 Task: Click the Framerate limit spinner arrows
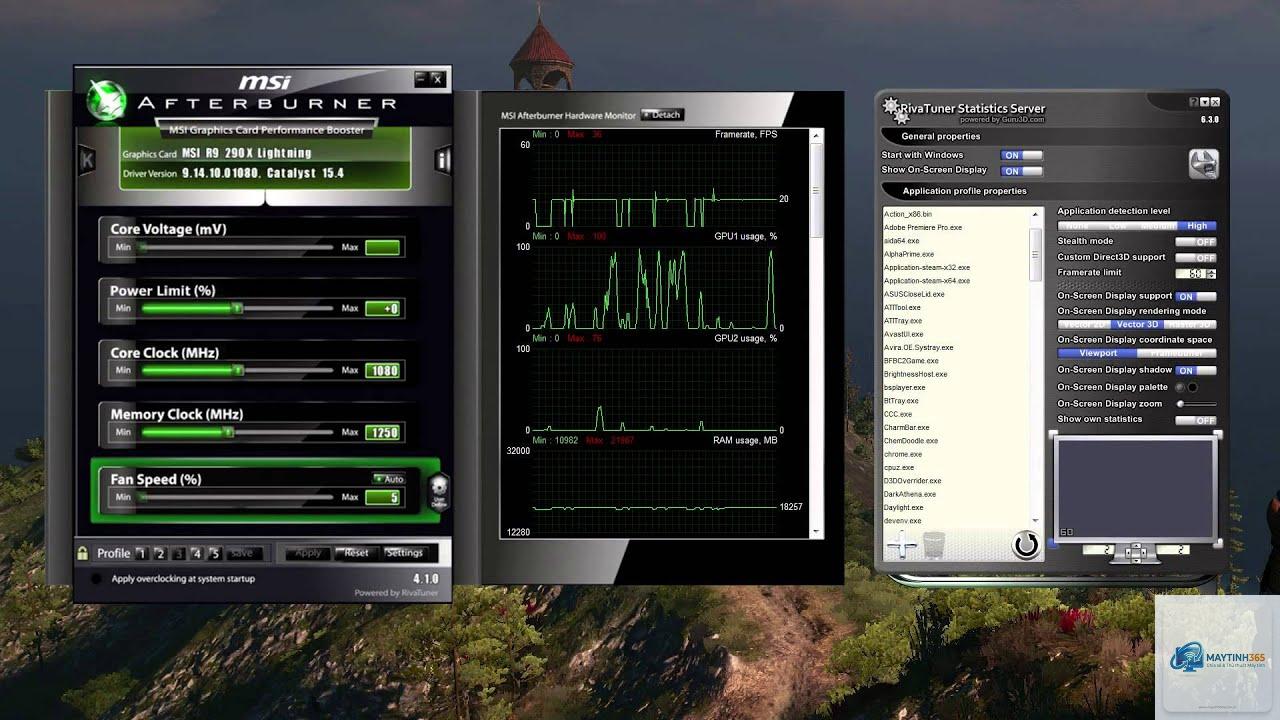[x=1212, y=273]
